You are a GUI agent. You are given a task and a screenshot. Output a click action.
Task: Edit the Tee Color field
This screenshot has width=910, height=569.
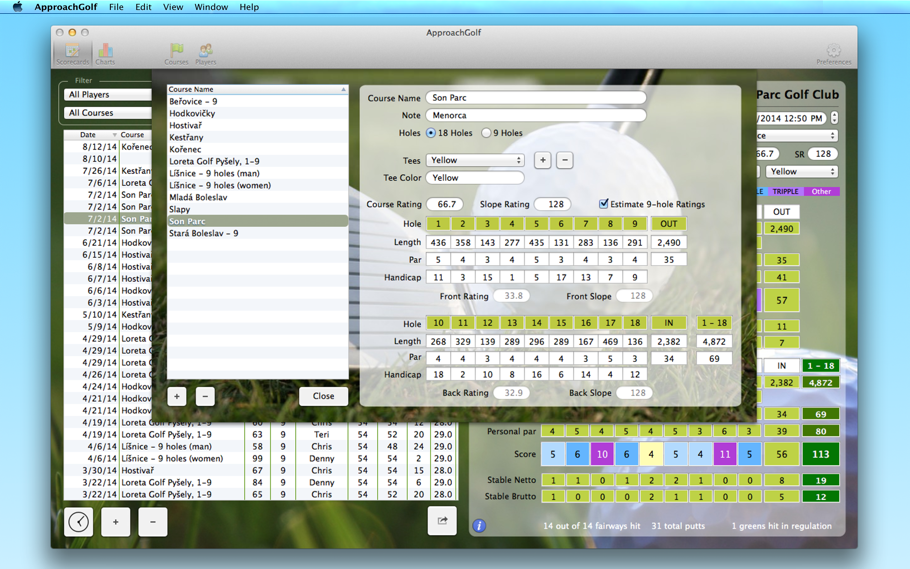(x=475, y=178)
